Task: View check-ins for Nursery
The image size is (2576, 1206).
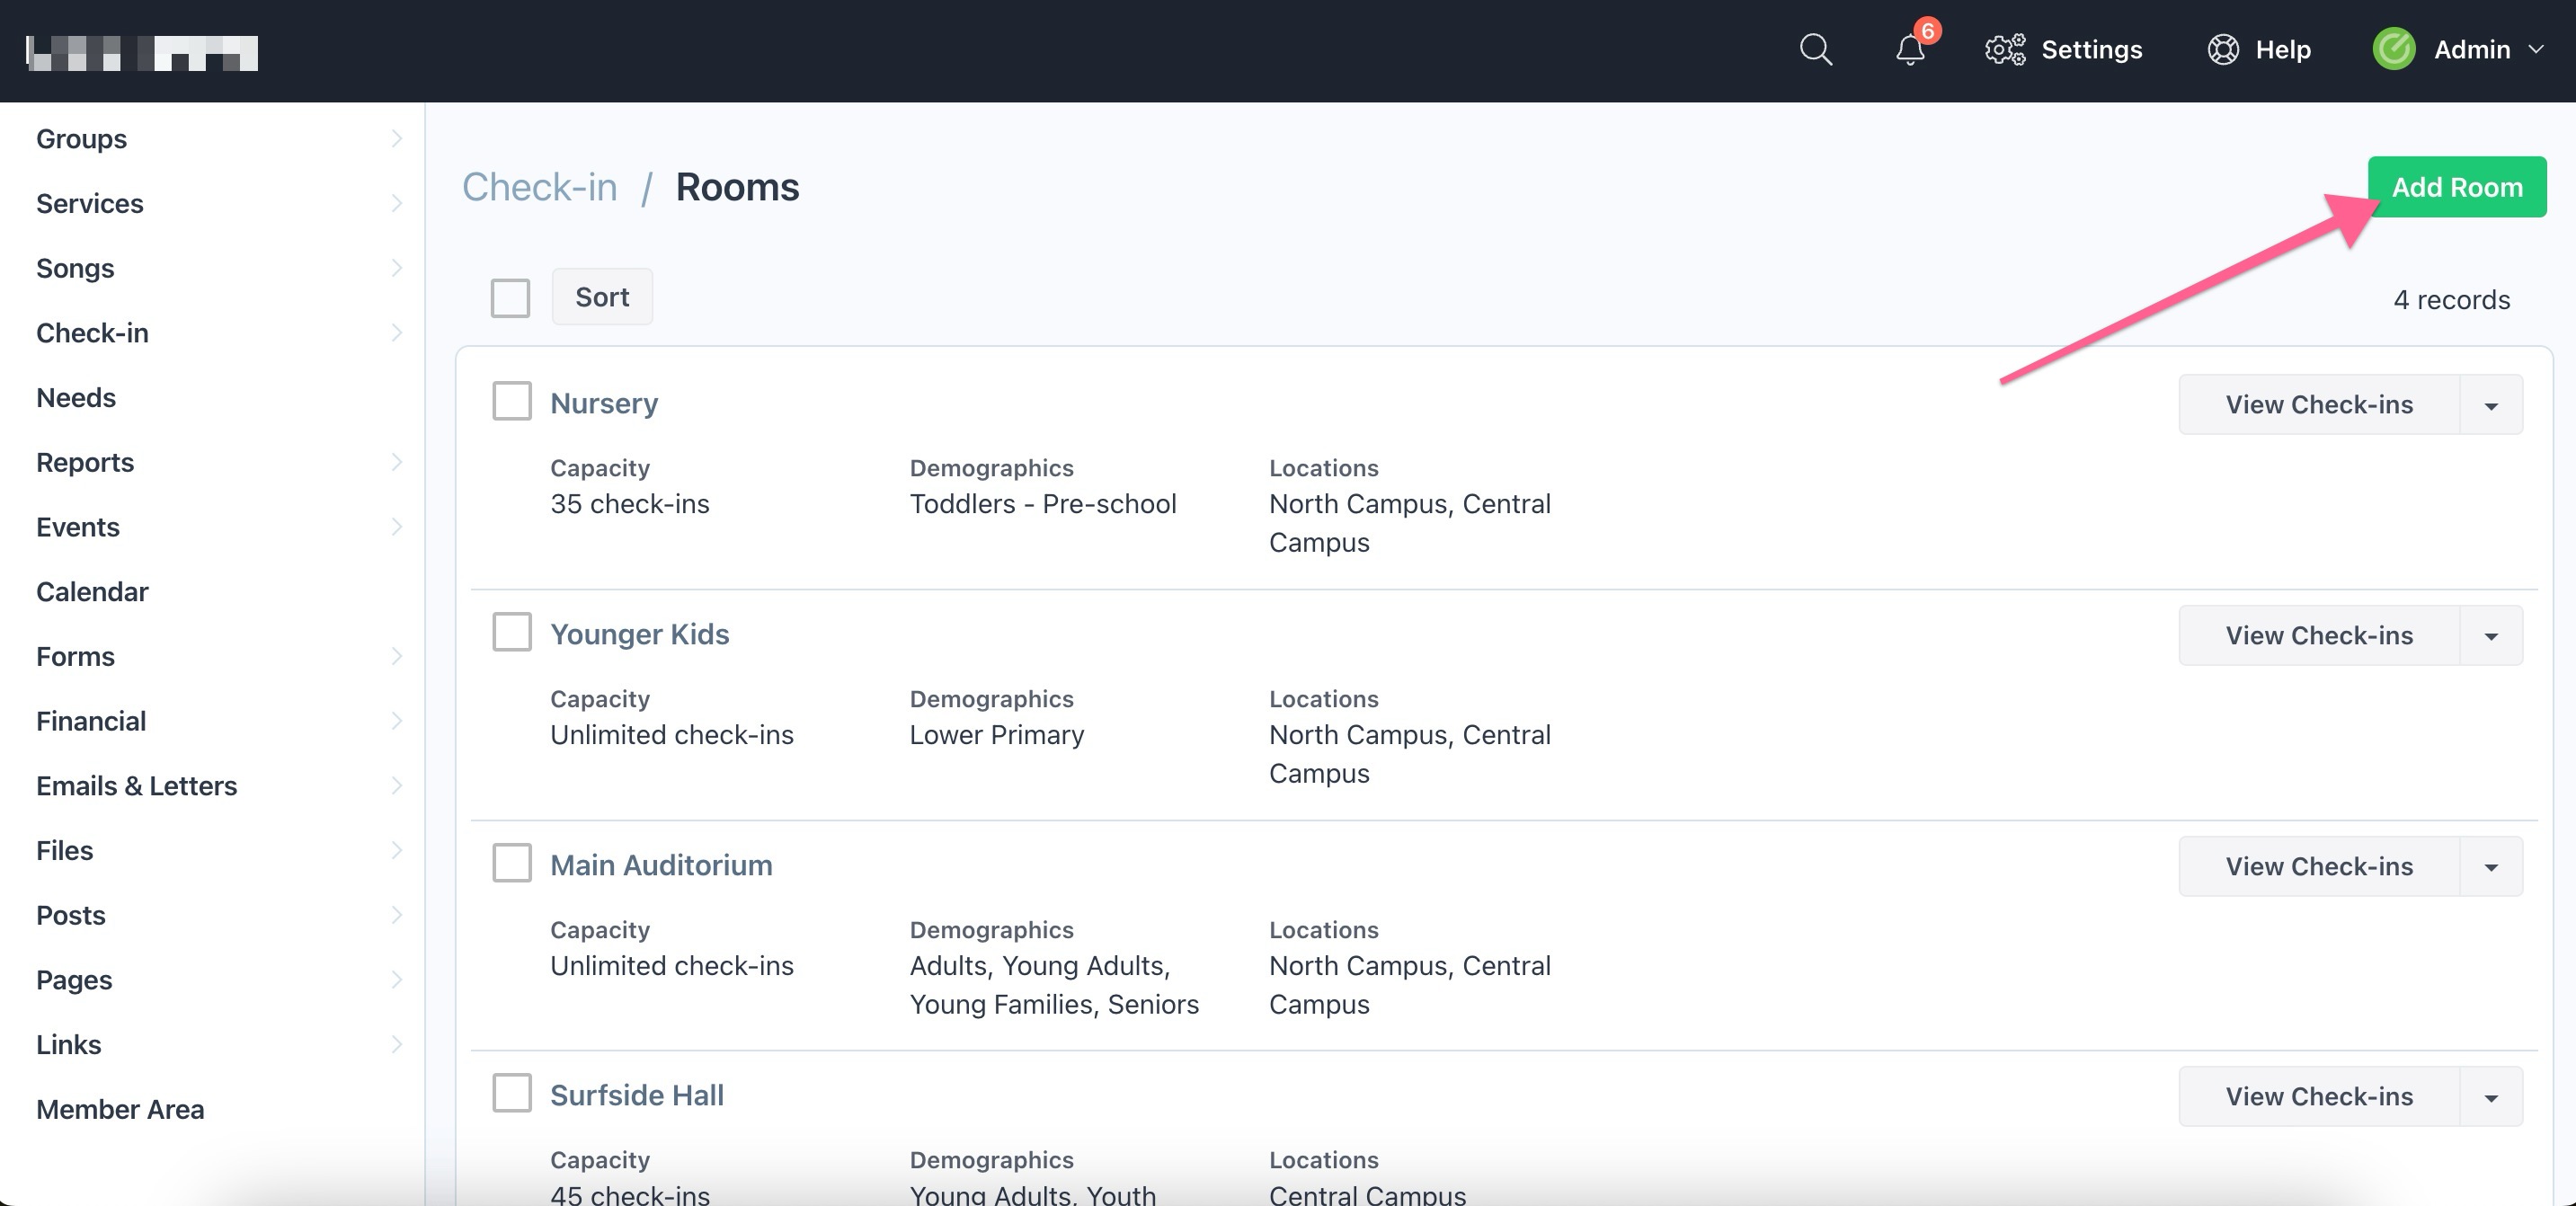Action: click(x=2319, y=405)
